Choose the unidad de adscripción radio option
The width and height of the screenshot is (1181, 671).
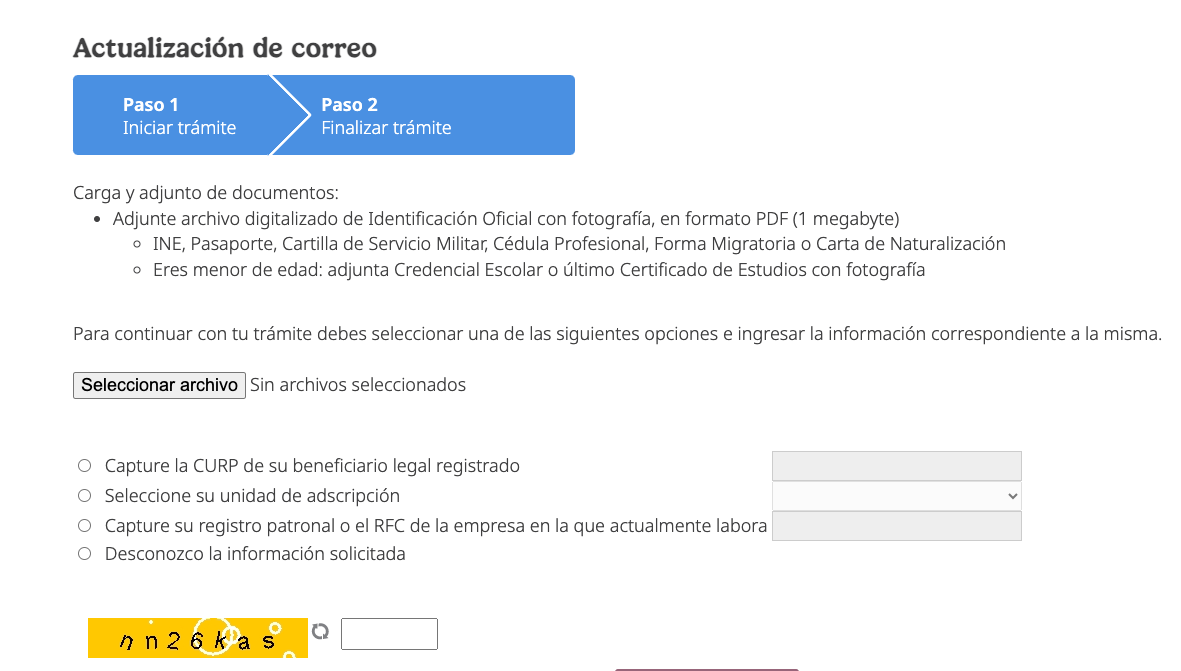(85, 496)
